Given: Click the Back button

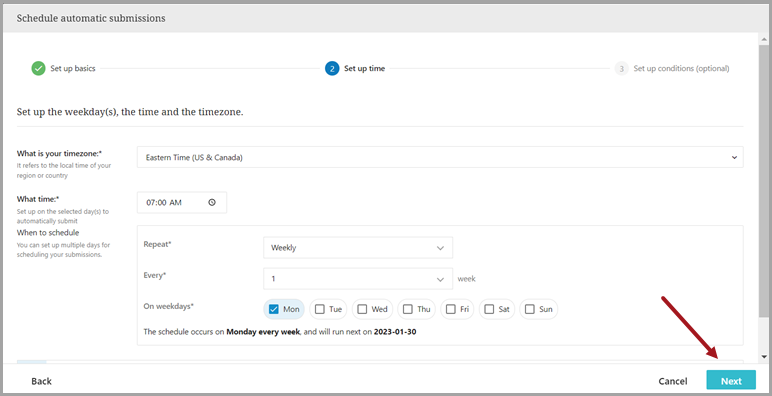Looking at the screenshot, I should (41, 381).
